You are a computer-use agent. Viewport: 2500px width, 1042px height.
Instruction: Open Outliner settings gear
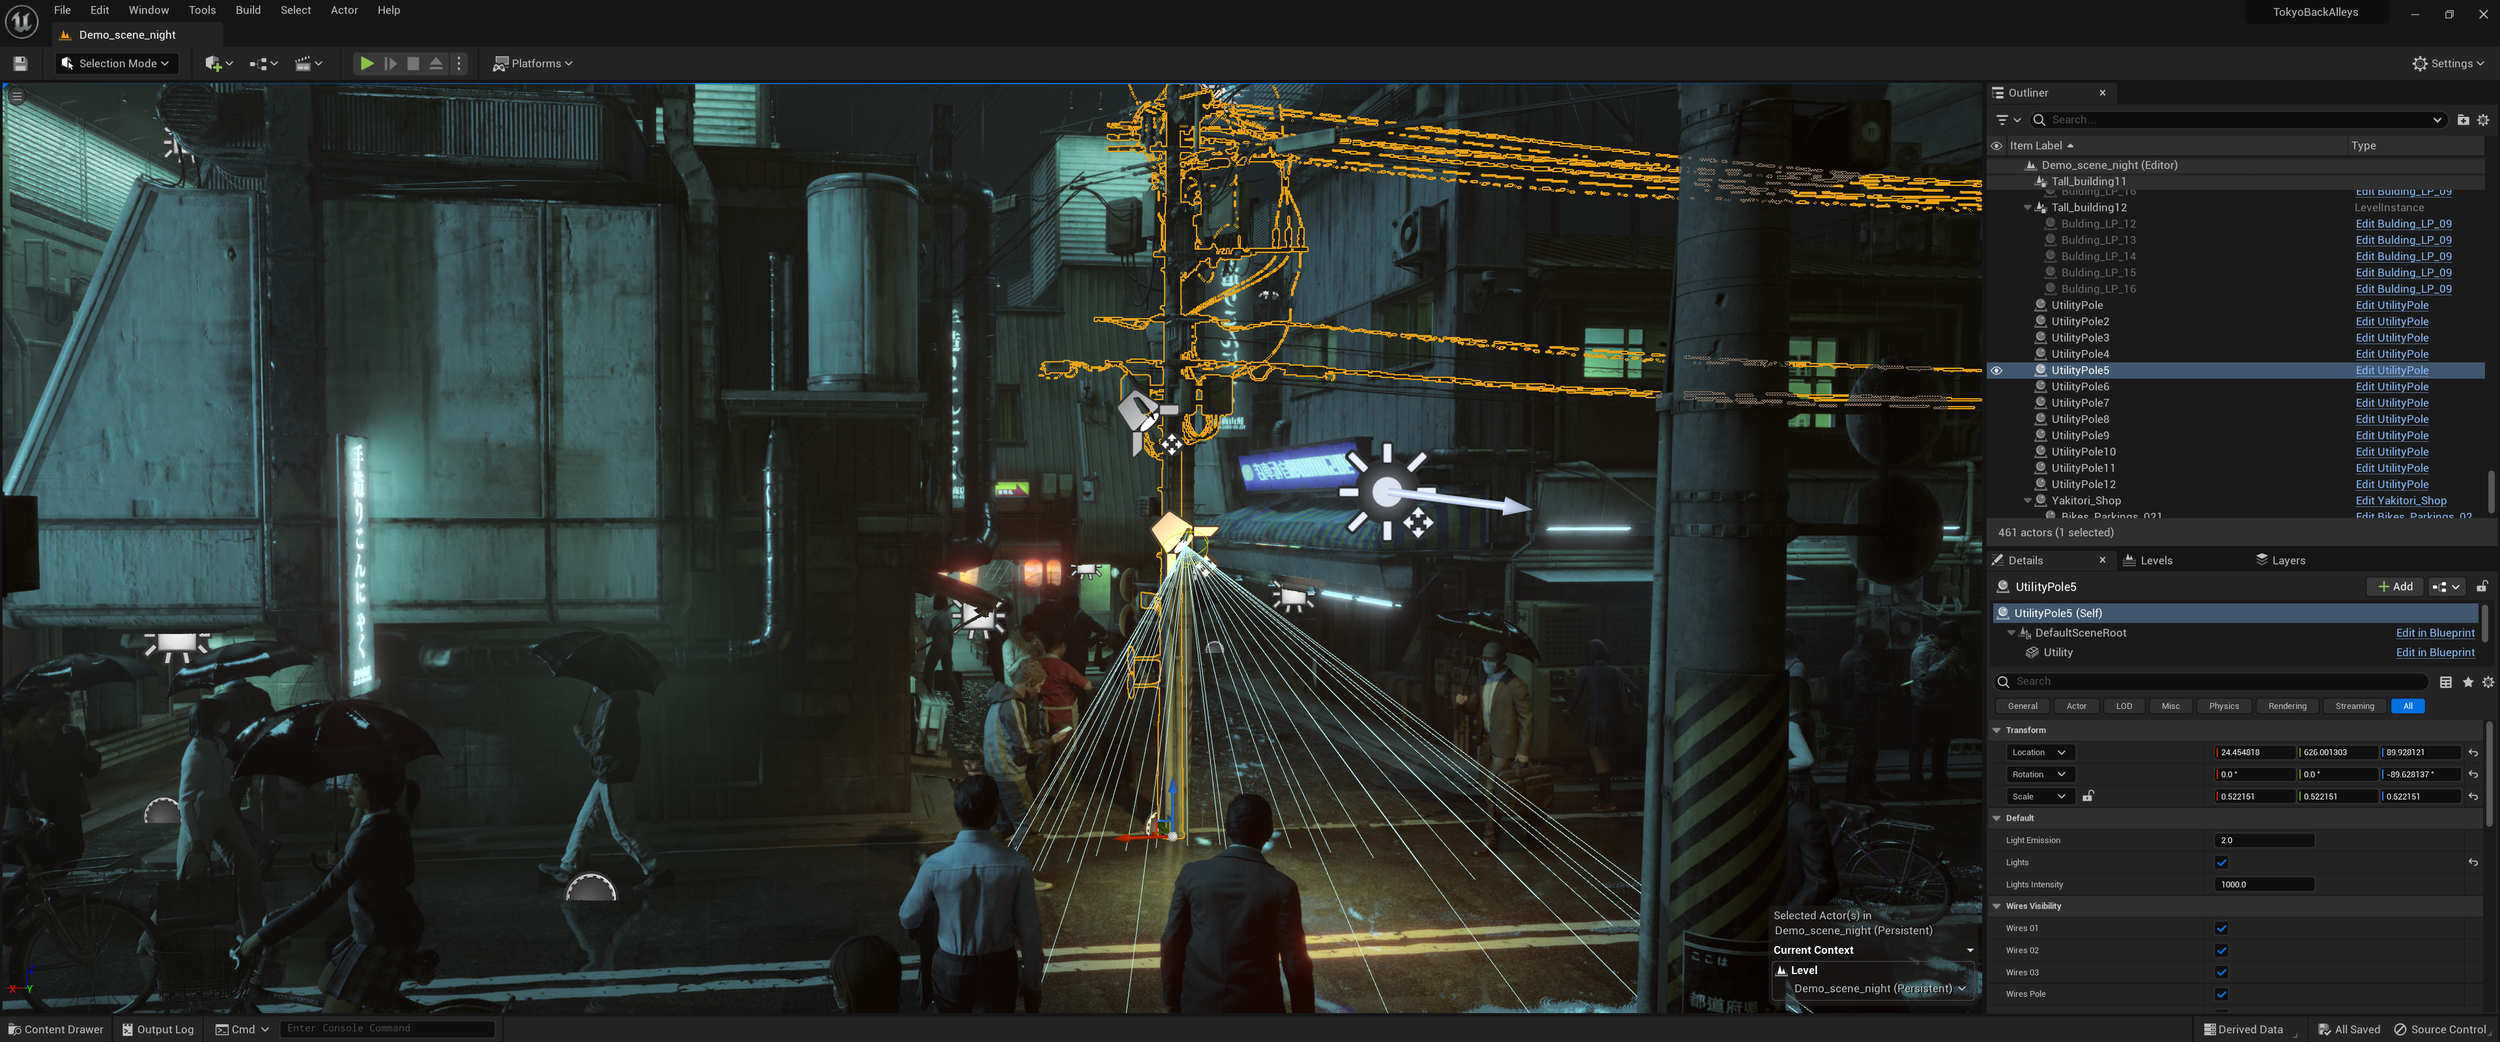pyautogui.click(x=2483, y=120)
